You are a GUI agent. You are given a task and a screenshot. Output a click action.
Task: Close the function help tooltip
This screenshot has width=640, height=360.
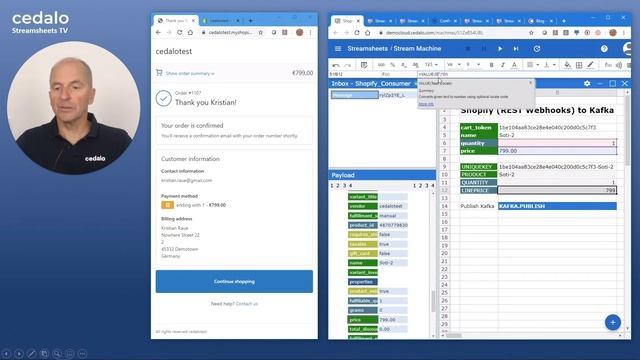531,83
